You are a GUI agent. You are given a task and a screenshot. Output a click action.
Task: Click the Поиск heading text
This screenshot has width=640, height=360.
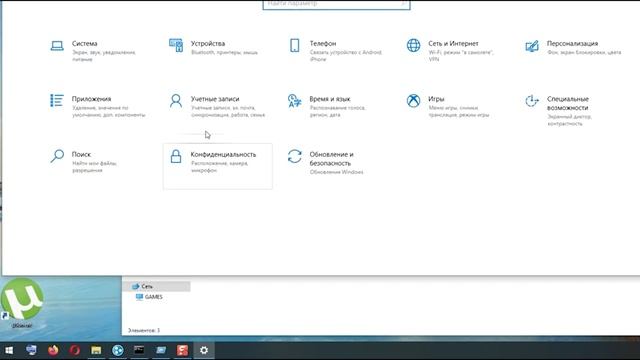coord(81,154)
